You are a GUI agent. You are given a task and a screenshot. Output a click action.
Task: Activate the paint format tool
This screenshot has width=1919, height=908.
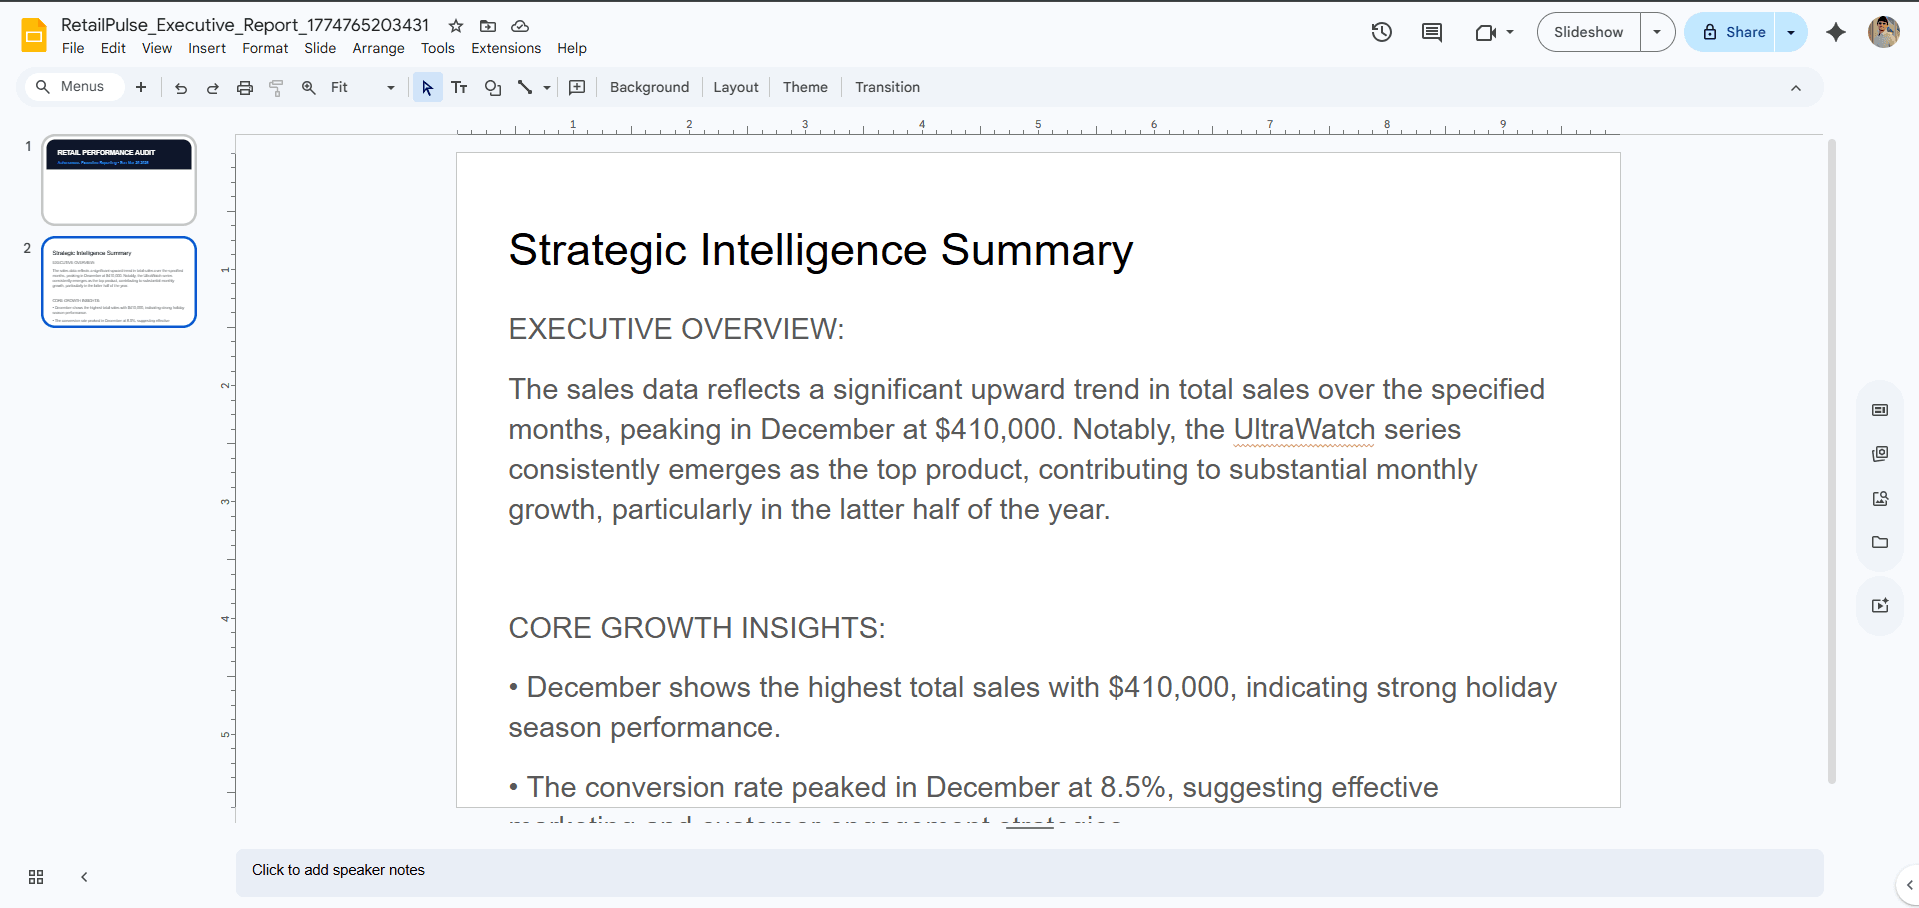pos(277,87)
